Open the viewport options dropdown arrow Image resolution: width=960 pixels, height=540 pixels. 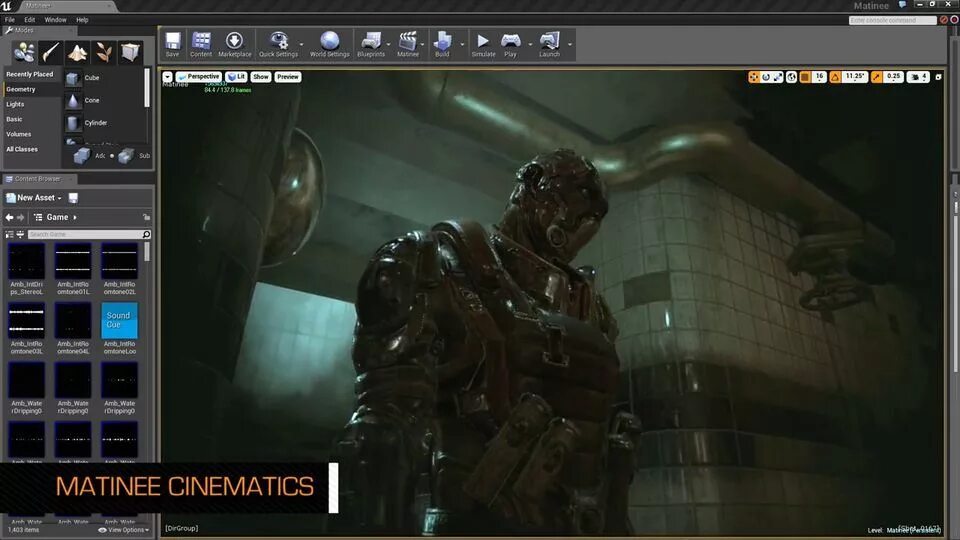(x=167, y=77)
